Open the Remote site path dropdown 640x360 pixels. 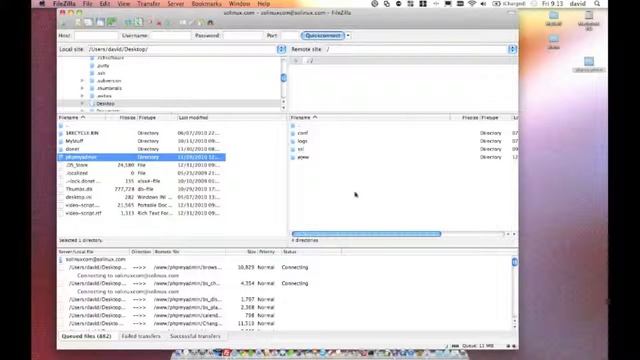[x=512, y=49]
